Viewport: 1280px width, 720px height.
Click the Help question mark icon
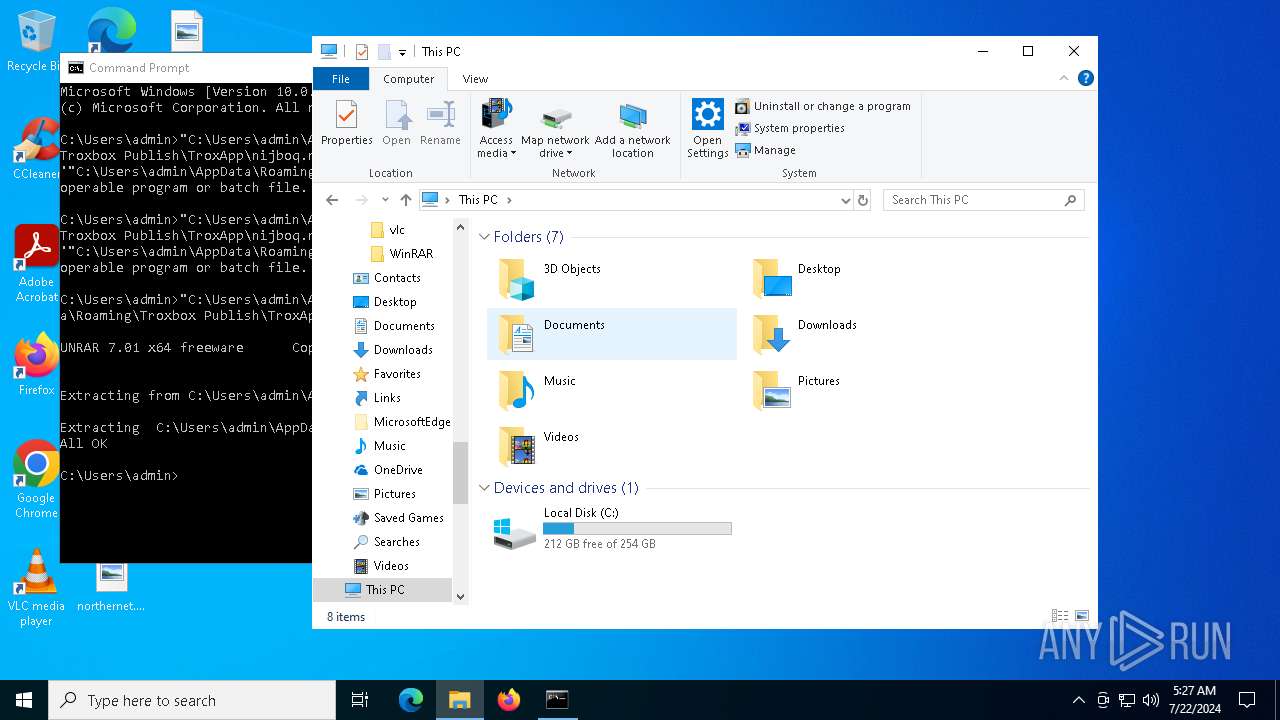(x=1085, y=78)
